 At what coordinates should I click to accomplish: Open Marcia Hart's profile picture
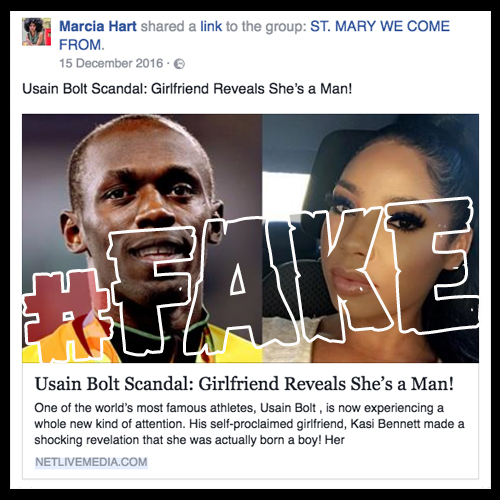point(36,32)
